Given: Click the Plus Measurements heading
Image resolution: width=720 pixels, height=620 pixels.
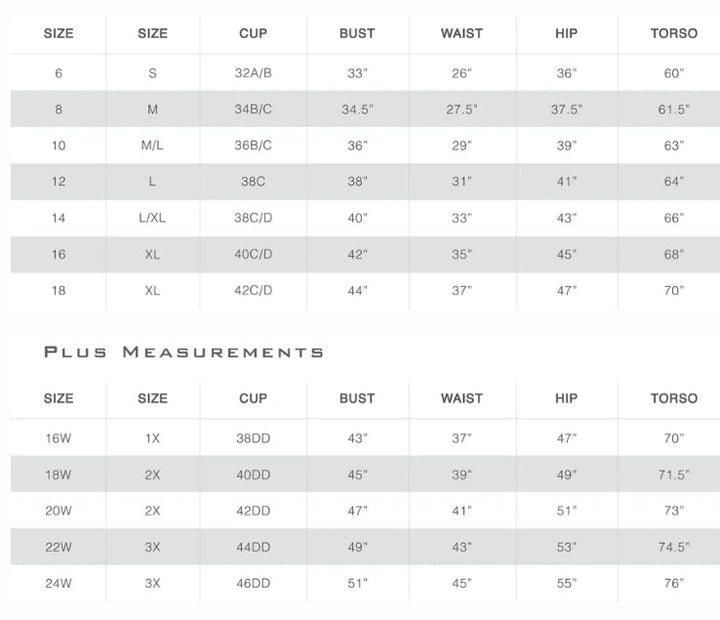Looking at the screenshot, I should point(184,352).
